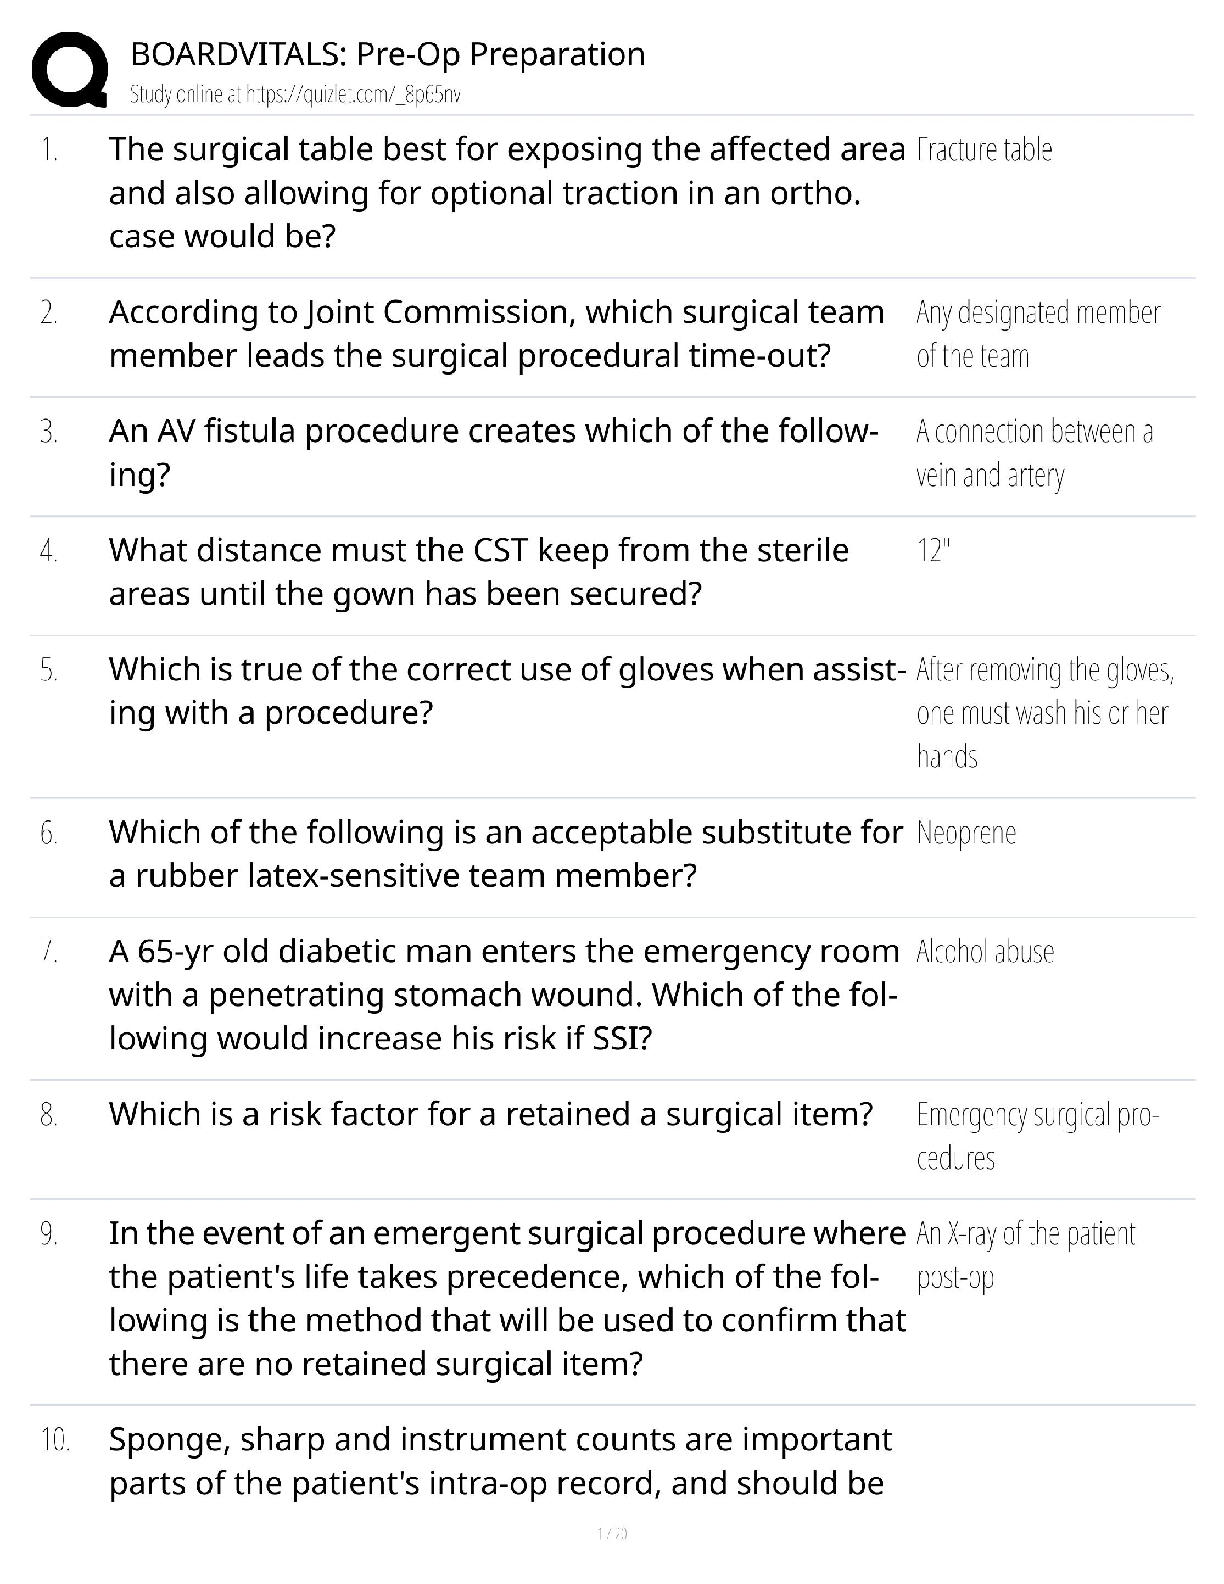Select the 'Neoprene' answer
Viewport: 1224px width, 1584px height.
(x=966, y=833)
